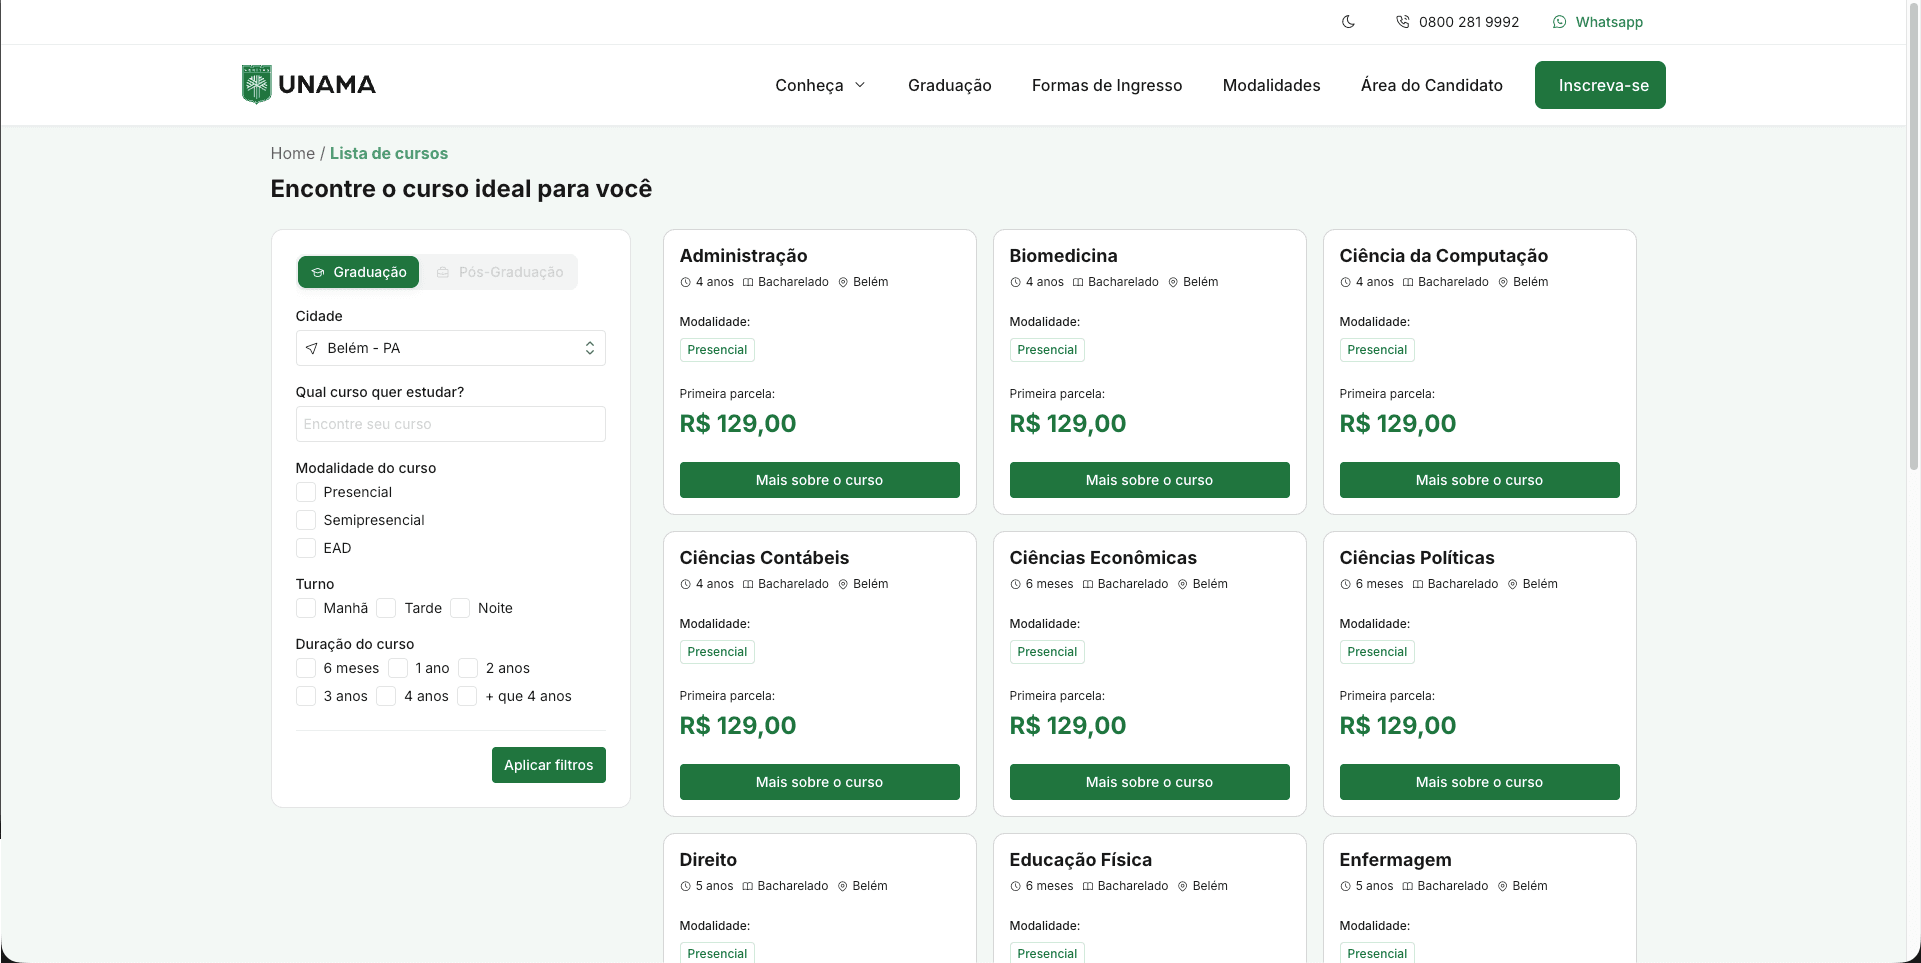Check the 6 meses duration filter
The height and width of the screenshot is (963, 1921).
pyautogui.click(x=305, y=668)
